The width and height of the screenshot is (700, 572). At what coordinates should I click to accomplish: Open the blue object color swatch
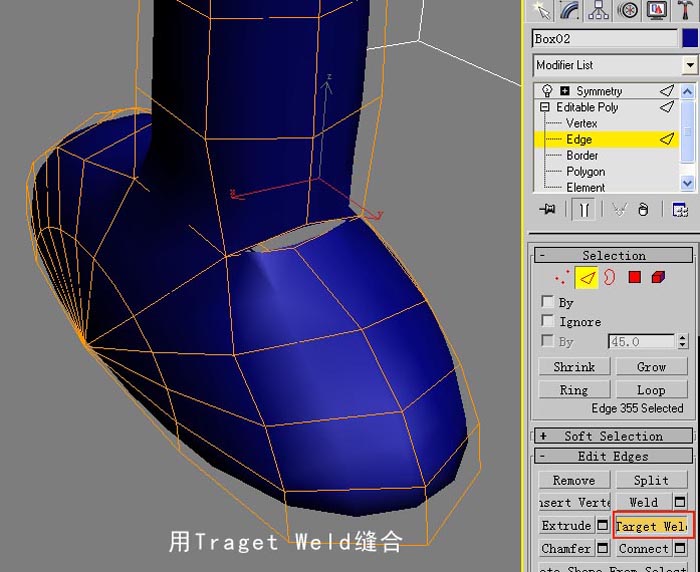pos(690,39)
